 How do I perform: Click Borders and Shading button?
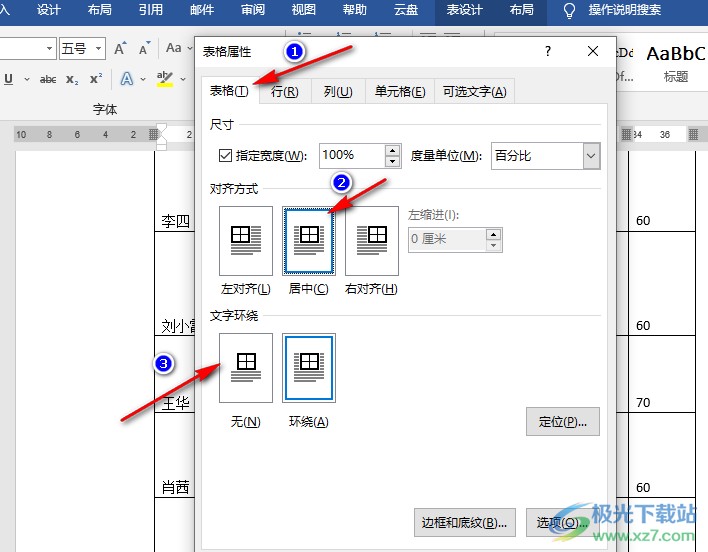(x=465, y=523)
